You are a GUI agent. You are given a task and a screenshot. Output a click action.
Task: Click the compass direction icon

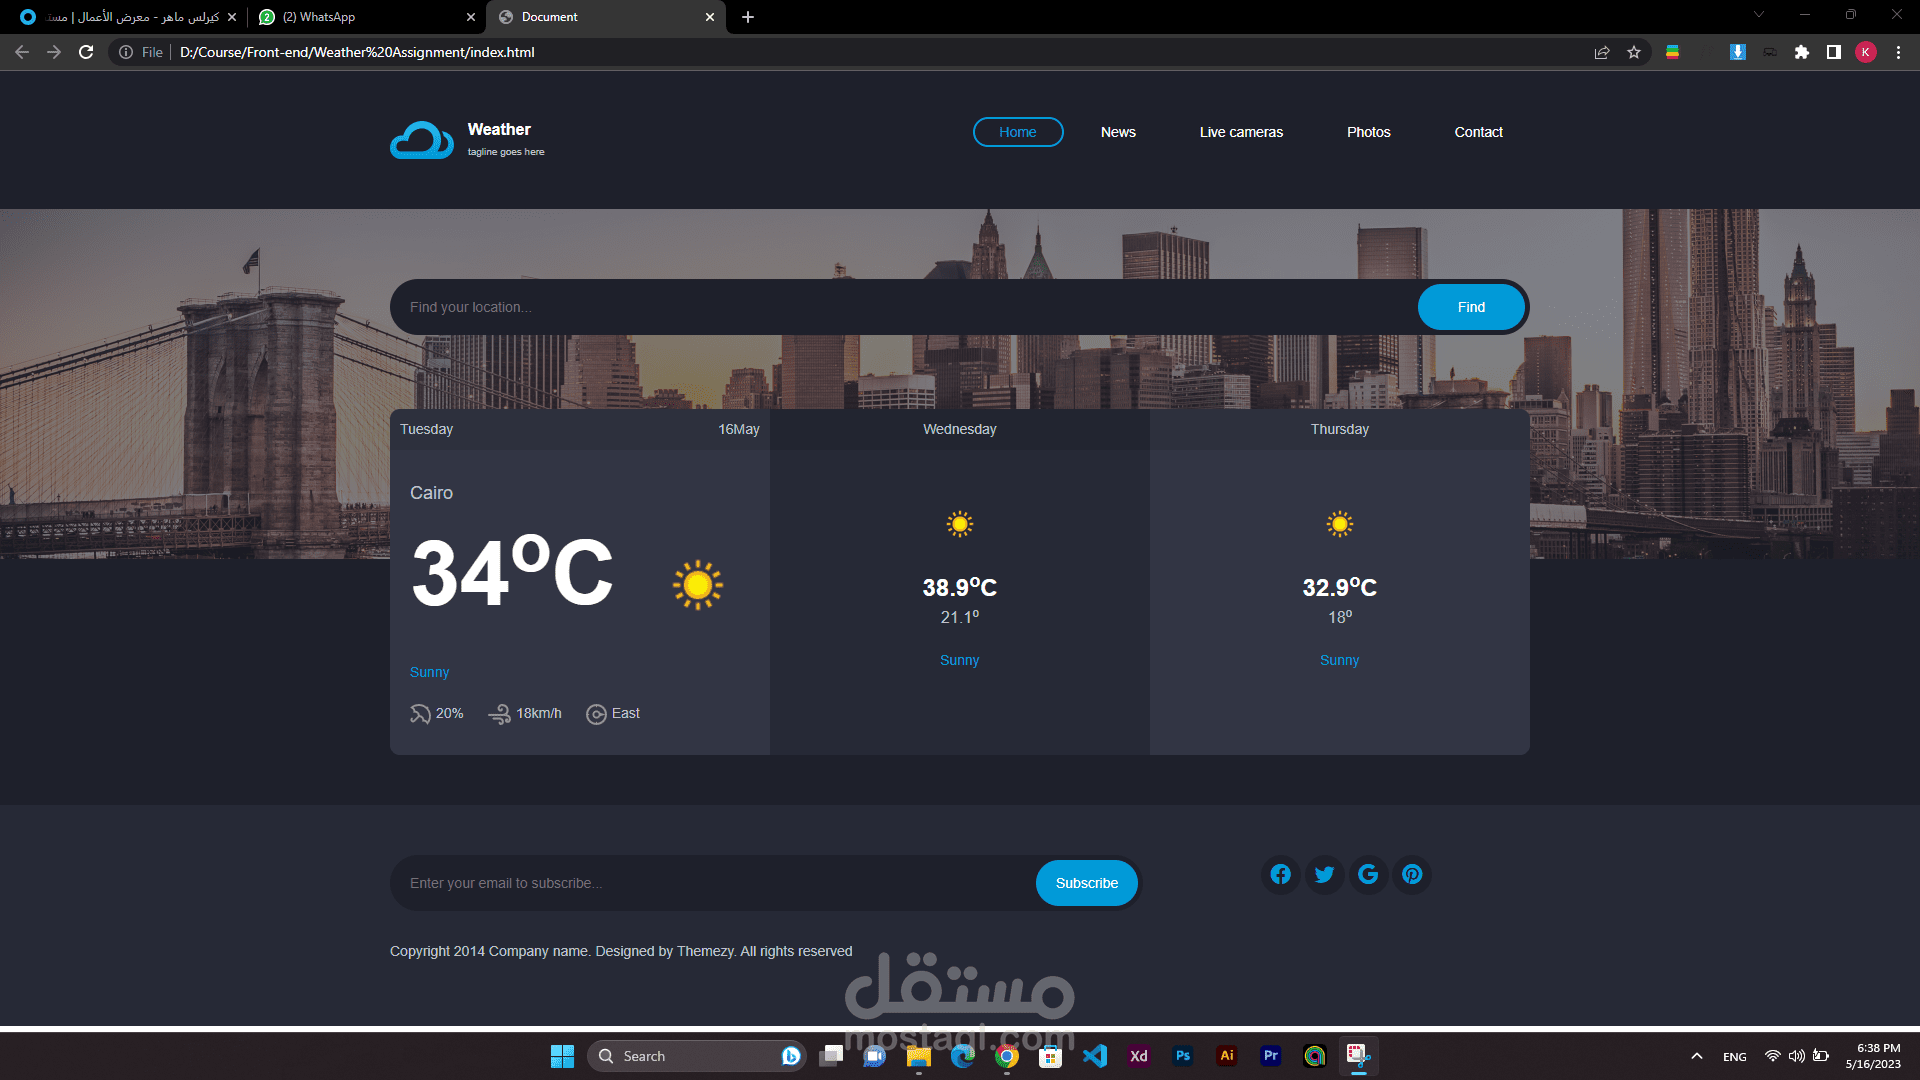[x=596, y=714]
